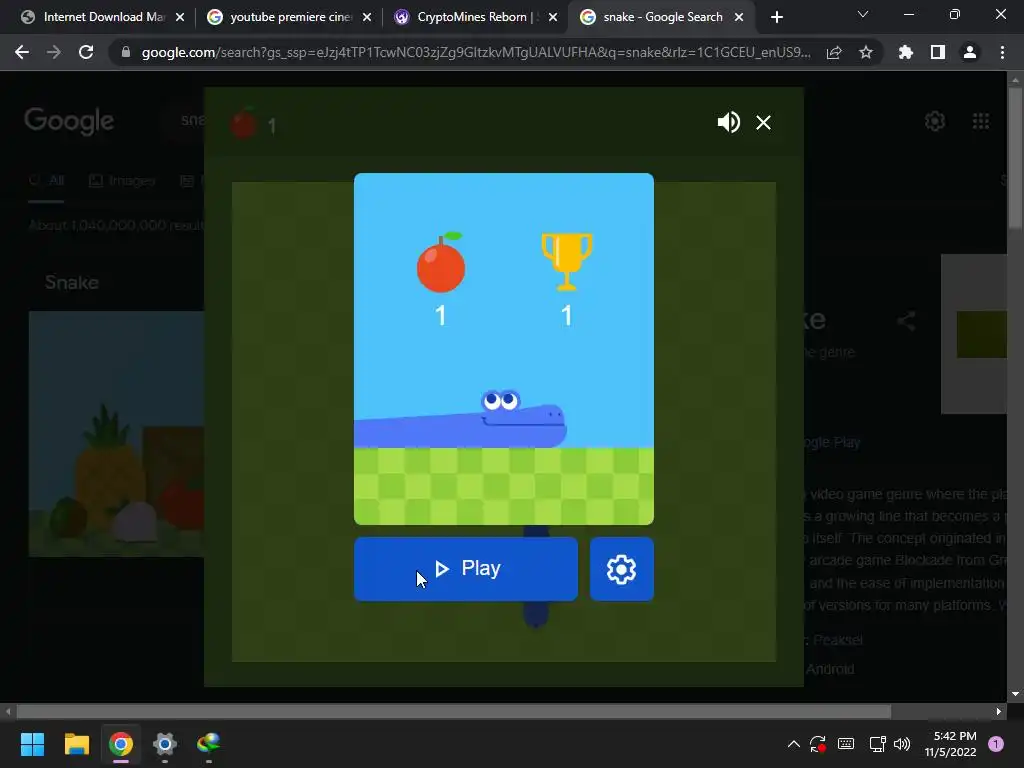
Task: Open Chrome extensions puzzle icon
Action: point(905,52)
